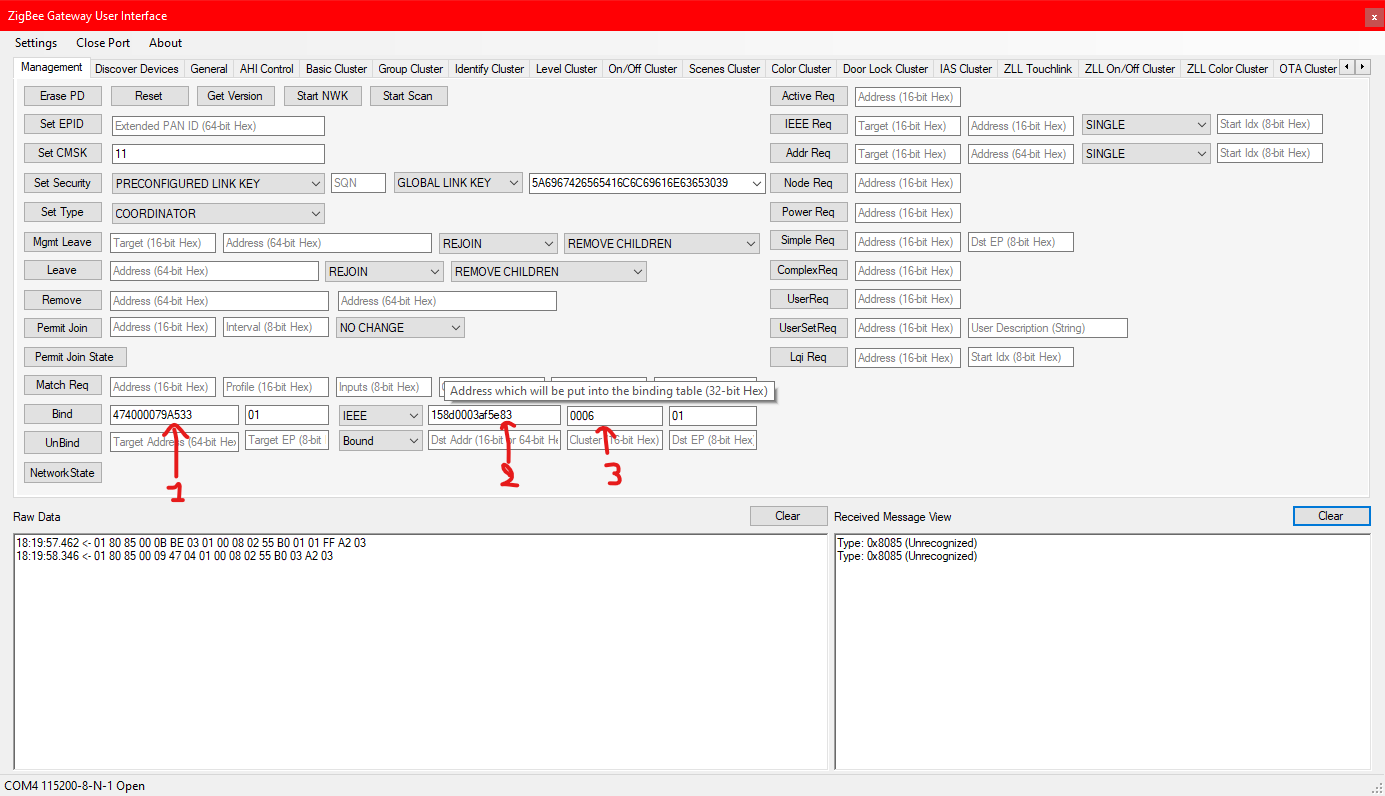This screenshot has height=796, width=1385.
Task: Focus the Profile field in Match Req row
Action: 275,387
